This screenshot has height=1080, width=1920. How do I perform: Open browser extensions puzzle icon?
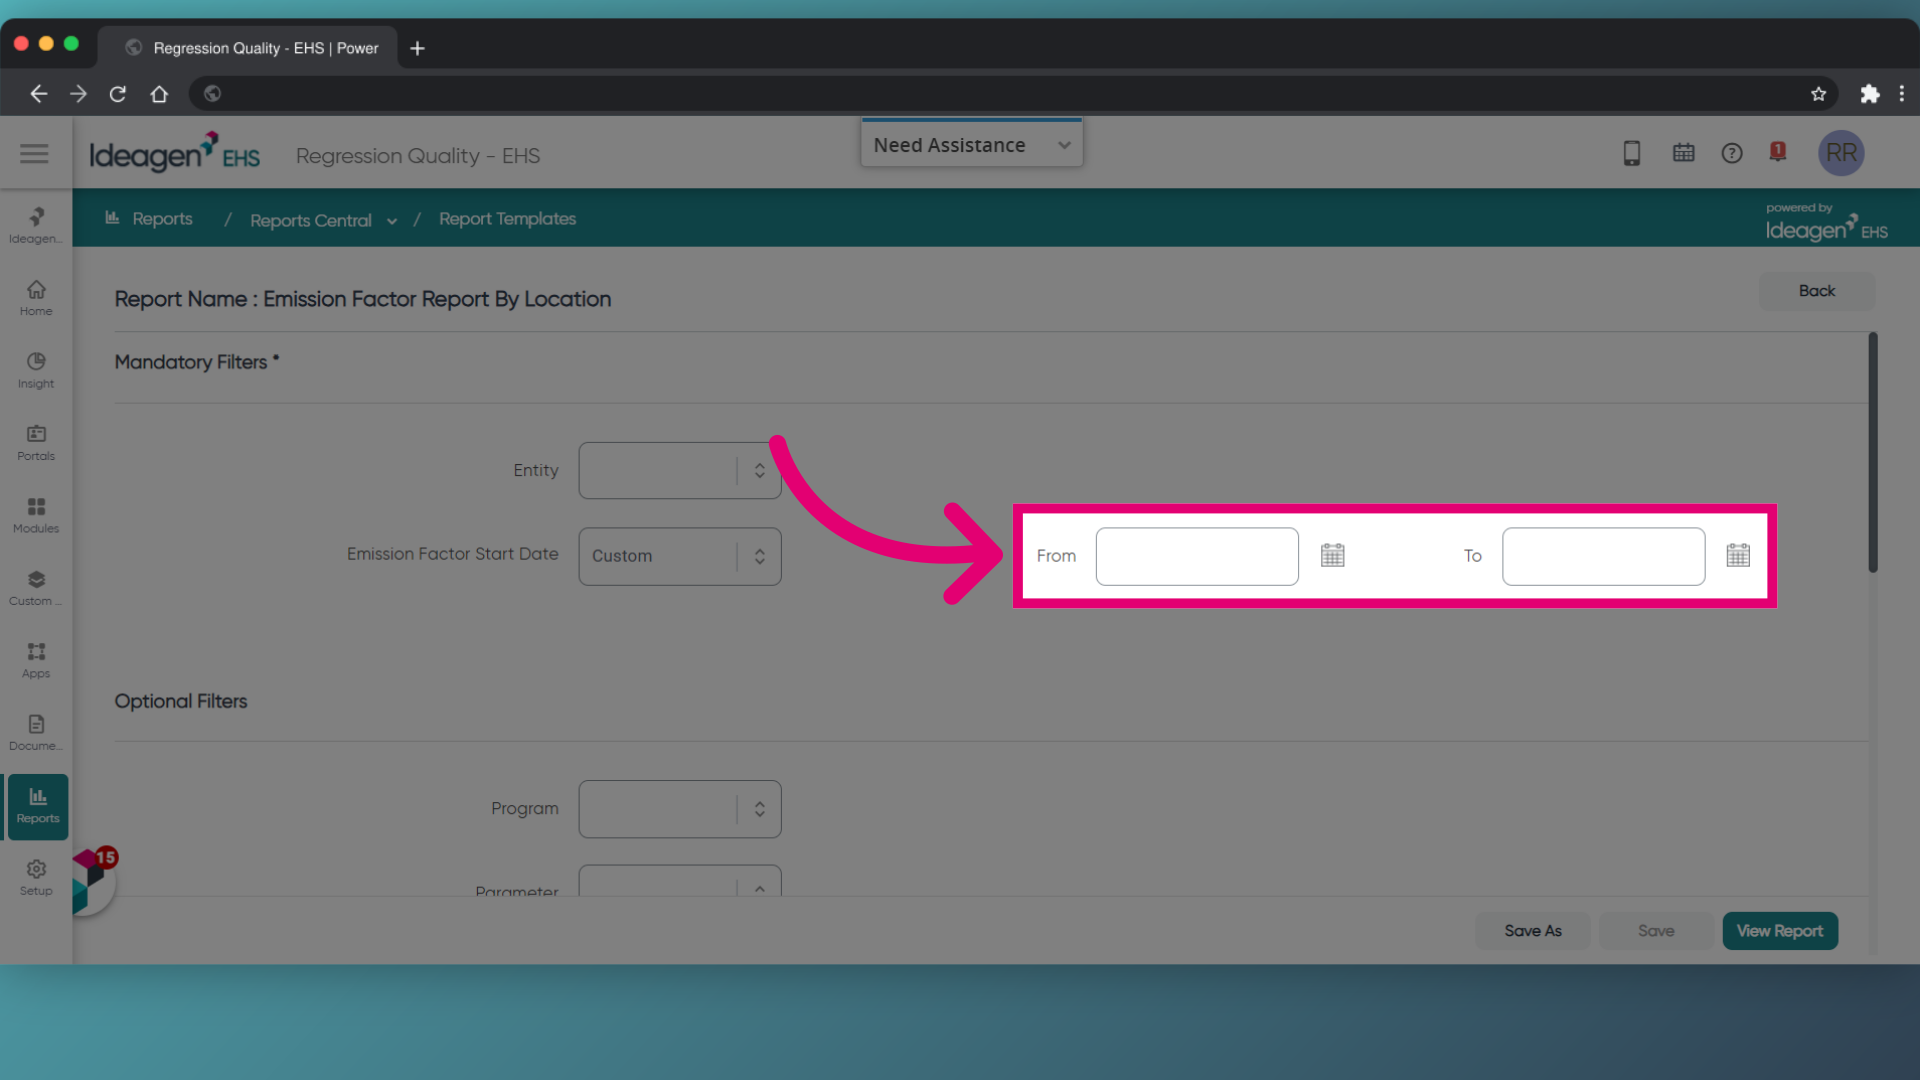coord(1869,94)
